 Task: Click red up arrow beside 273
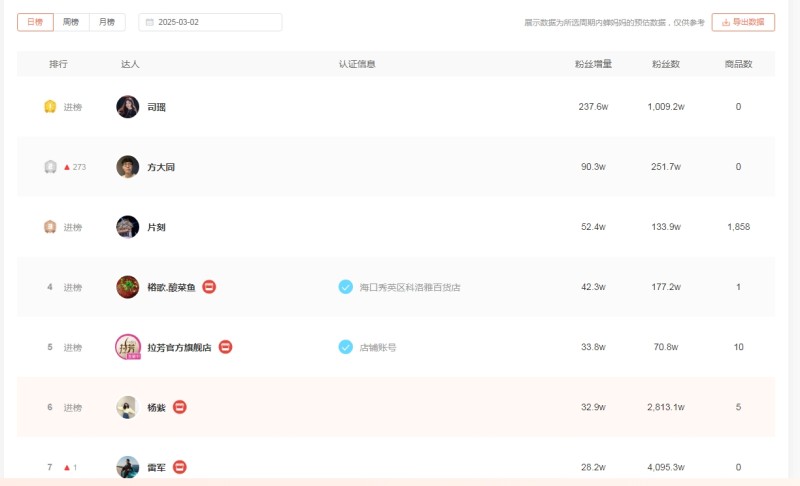(66, 167)
